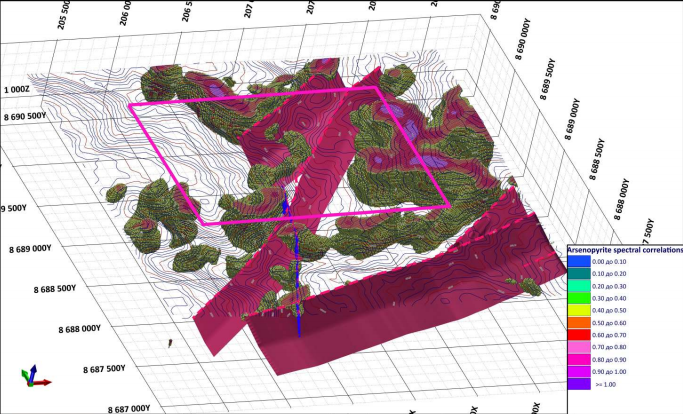Click the red X-axis arrow of the gizmo
This screenshot has height=414, width=683.
(x=41, y=383)
